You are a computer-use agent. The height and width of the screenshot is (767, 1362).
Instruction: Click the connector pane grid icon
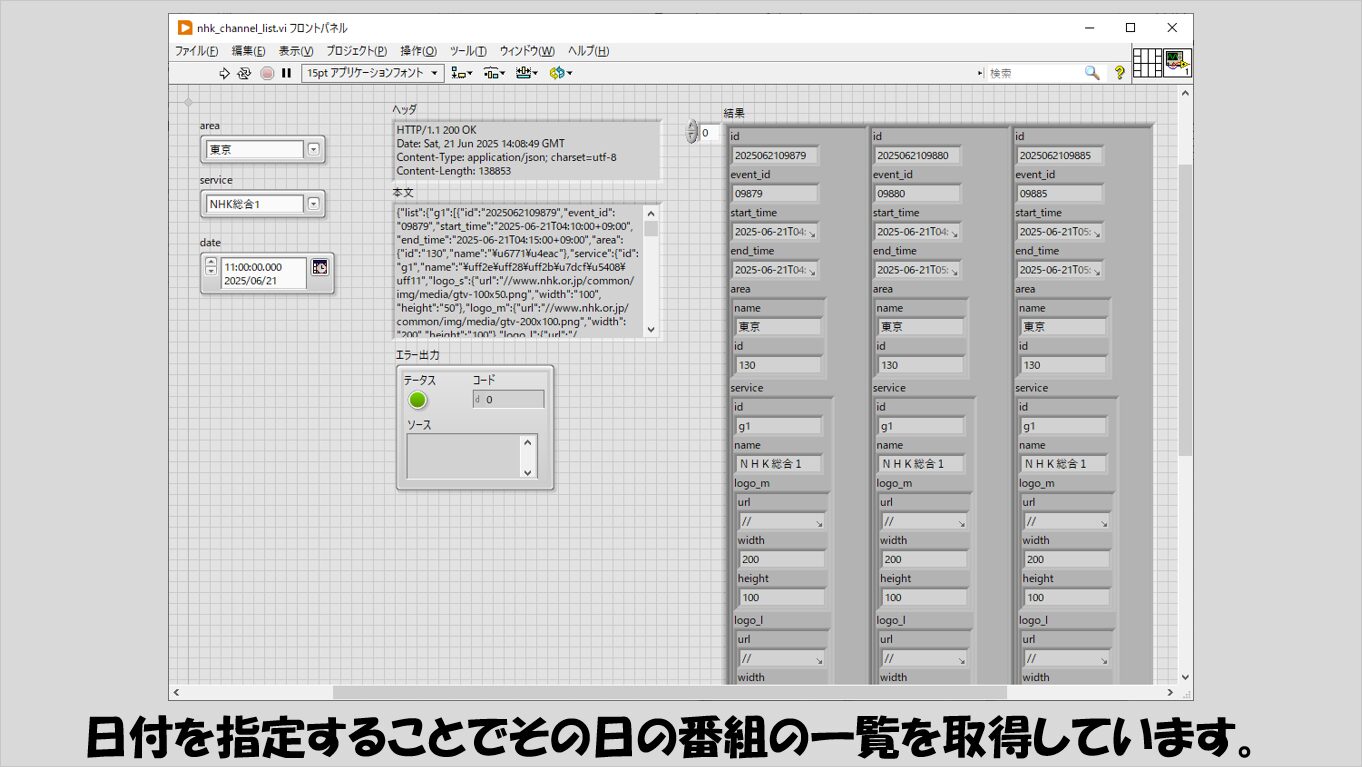[x=1147, y=63]
